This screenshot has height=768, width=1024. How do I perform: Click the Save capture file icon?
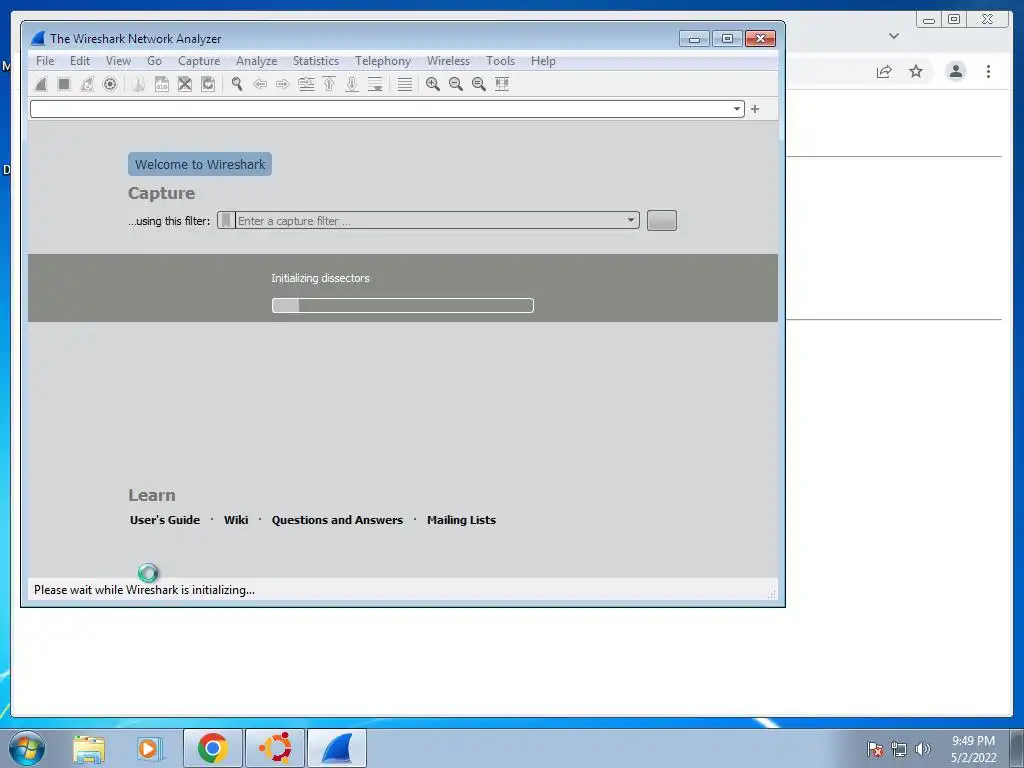161,84
